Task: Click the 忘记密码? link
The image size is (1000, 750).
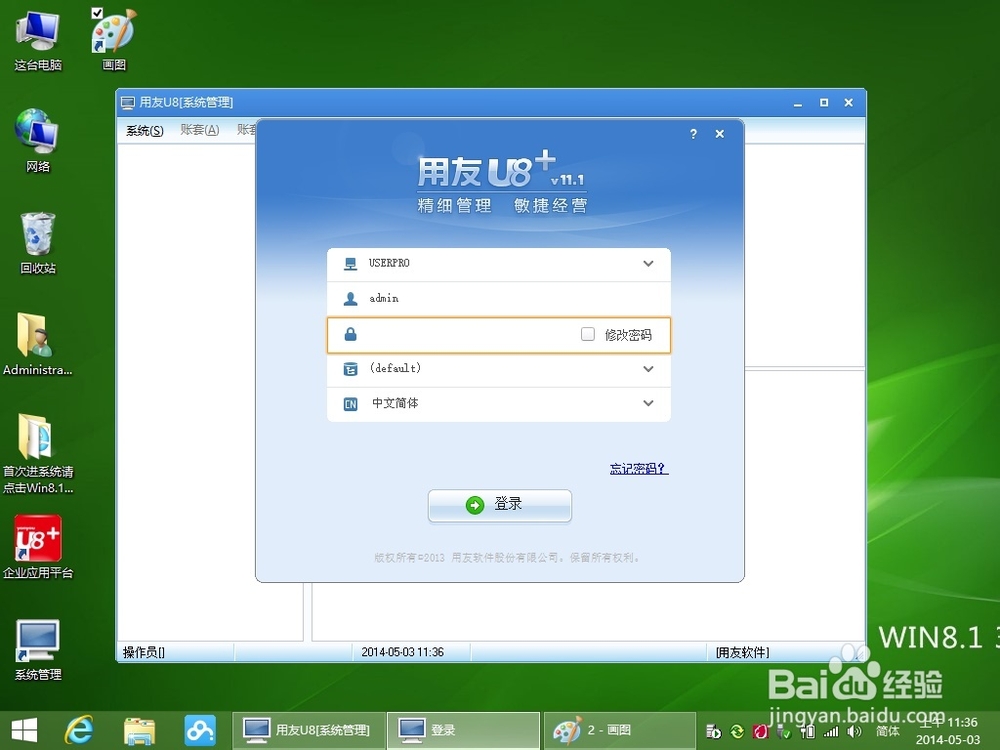Action: (x=638, y=469)
